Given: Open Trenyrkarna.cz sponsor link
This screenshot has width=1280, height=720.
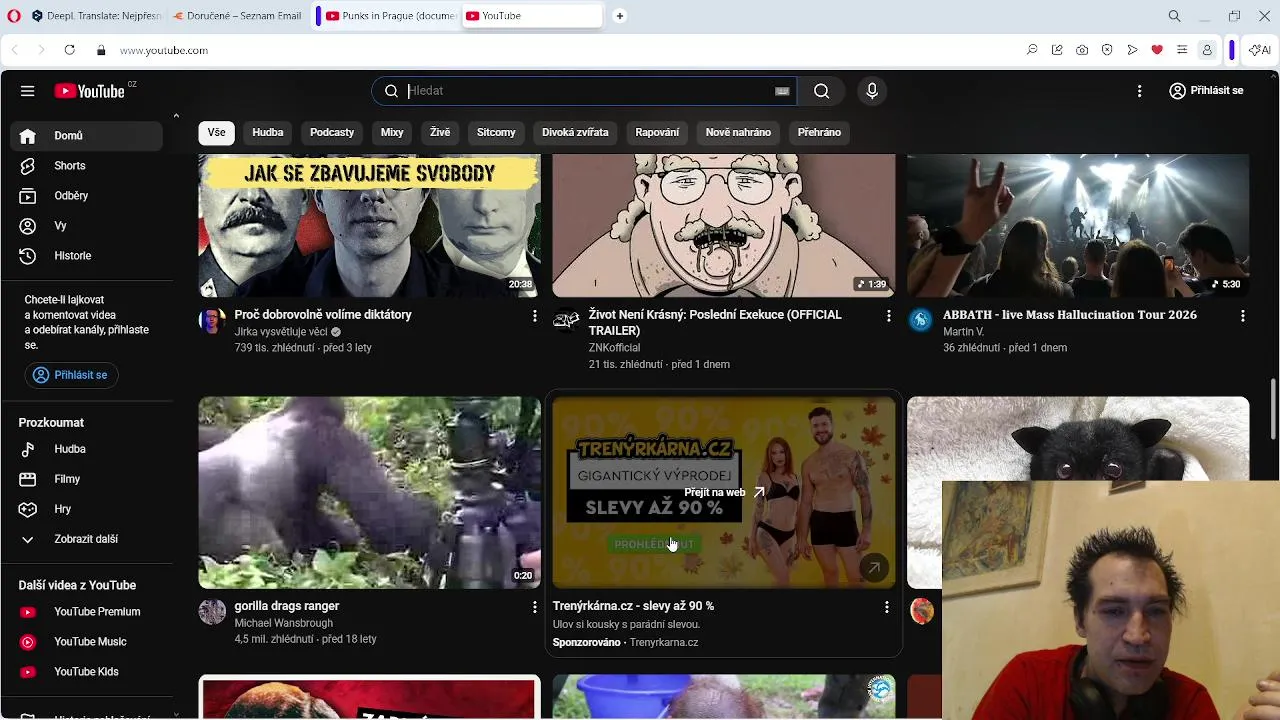Looking at the screenshot, I should (x=664, y=642).
